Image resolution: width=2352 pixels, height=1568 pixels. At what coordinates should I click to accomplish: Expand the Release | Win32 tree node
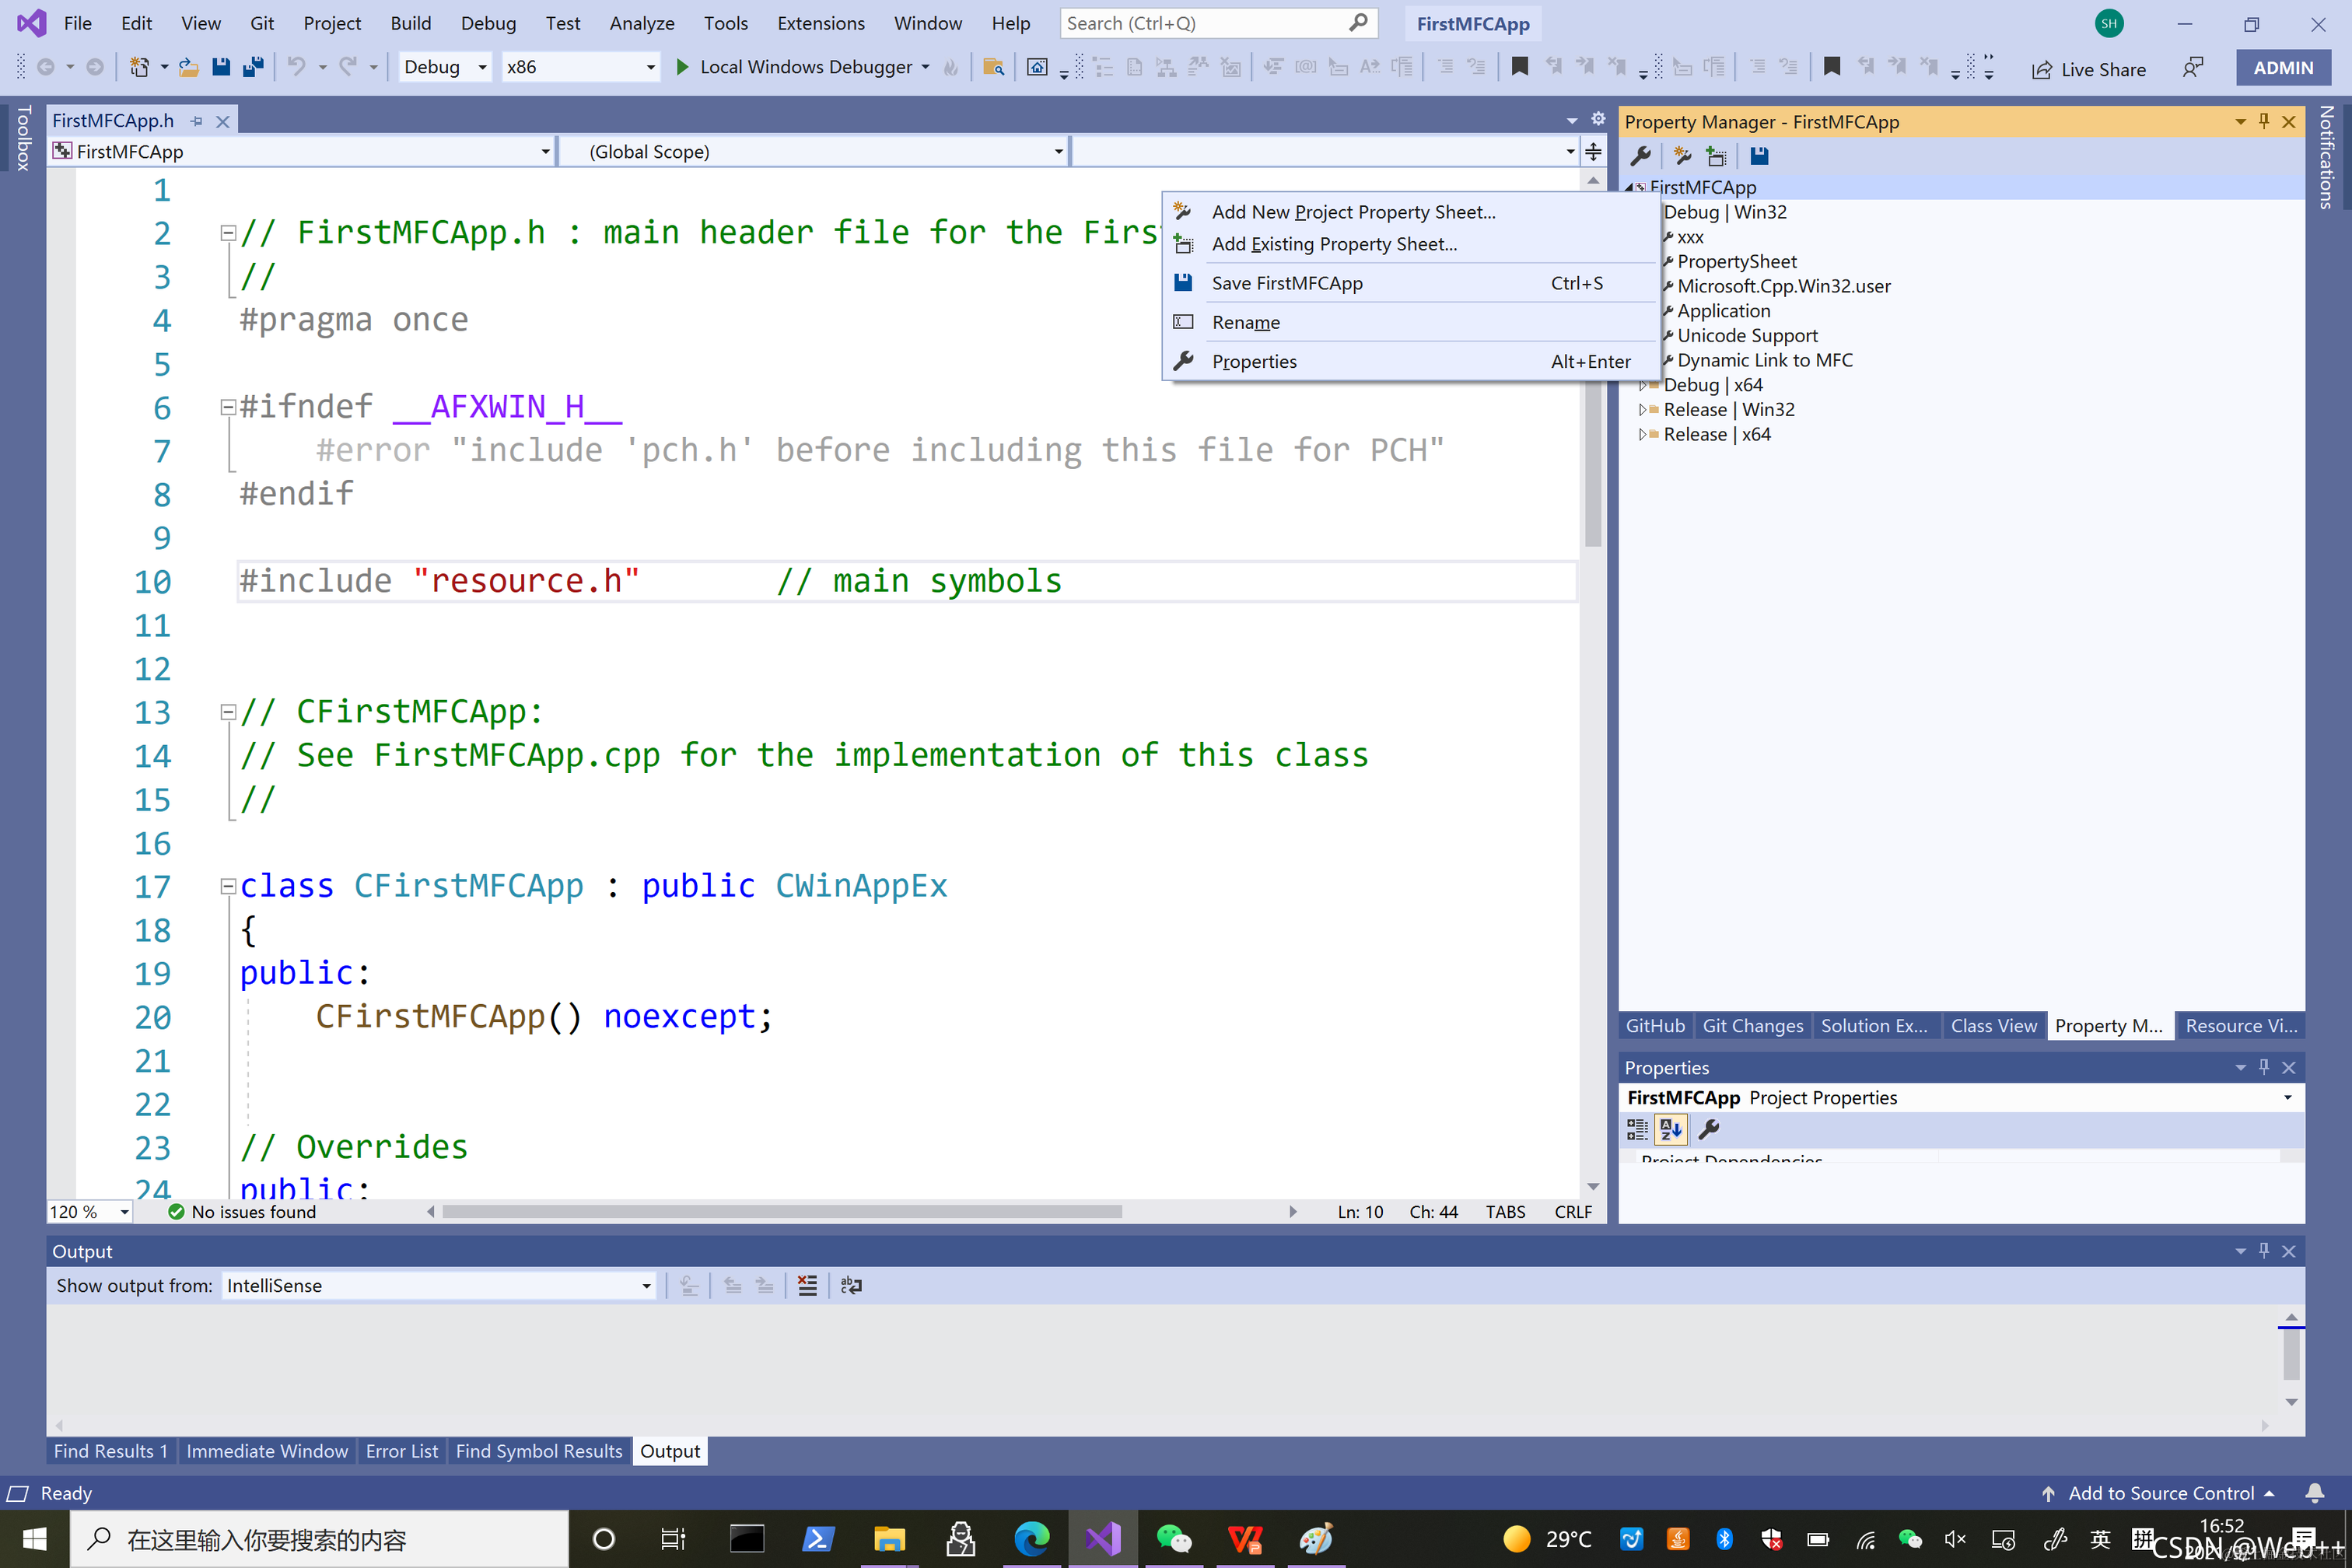(1642, 410)
